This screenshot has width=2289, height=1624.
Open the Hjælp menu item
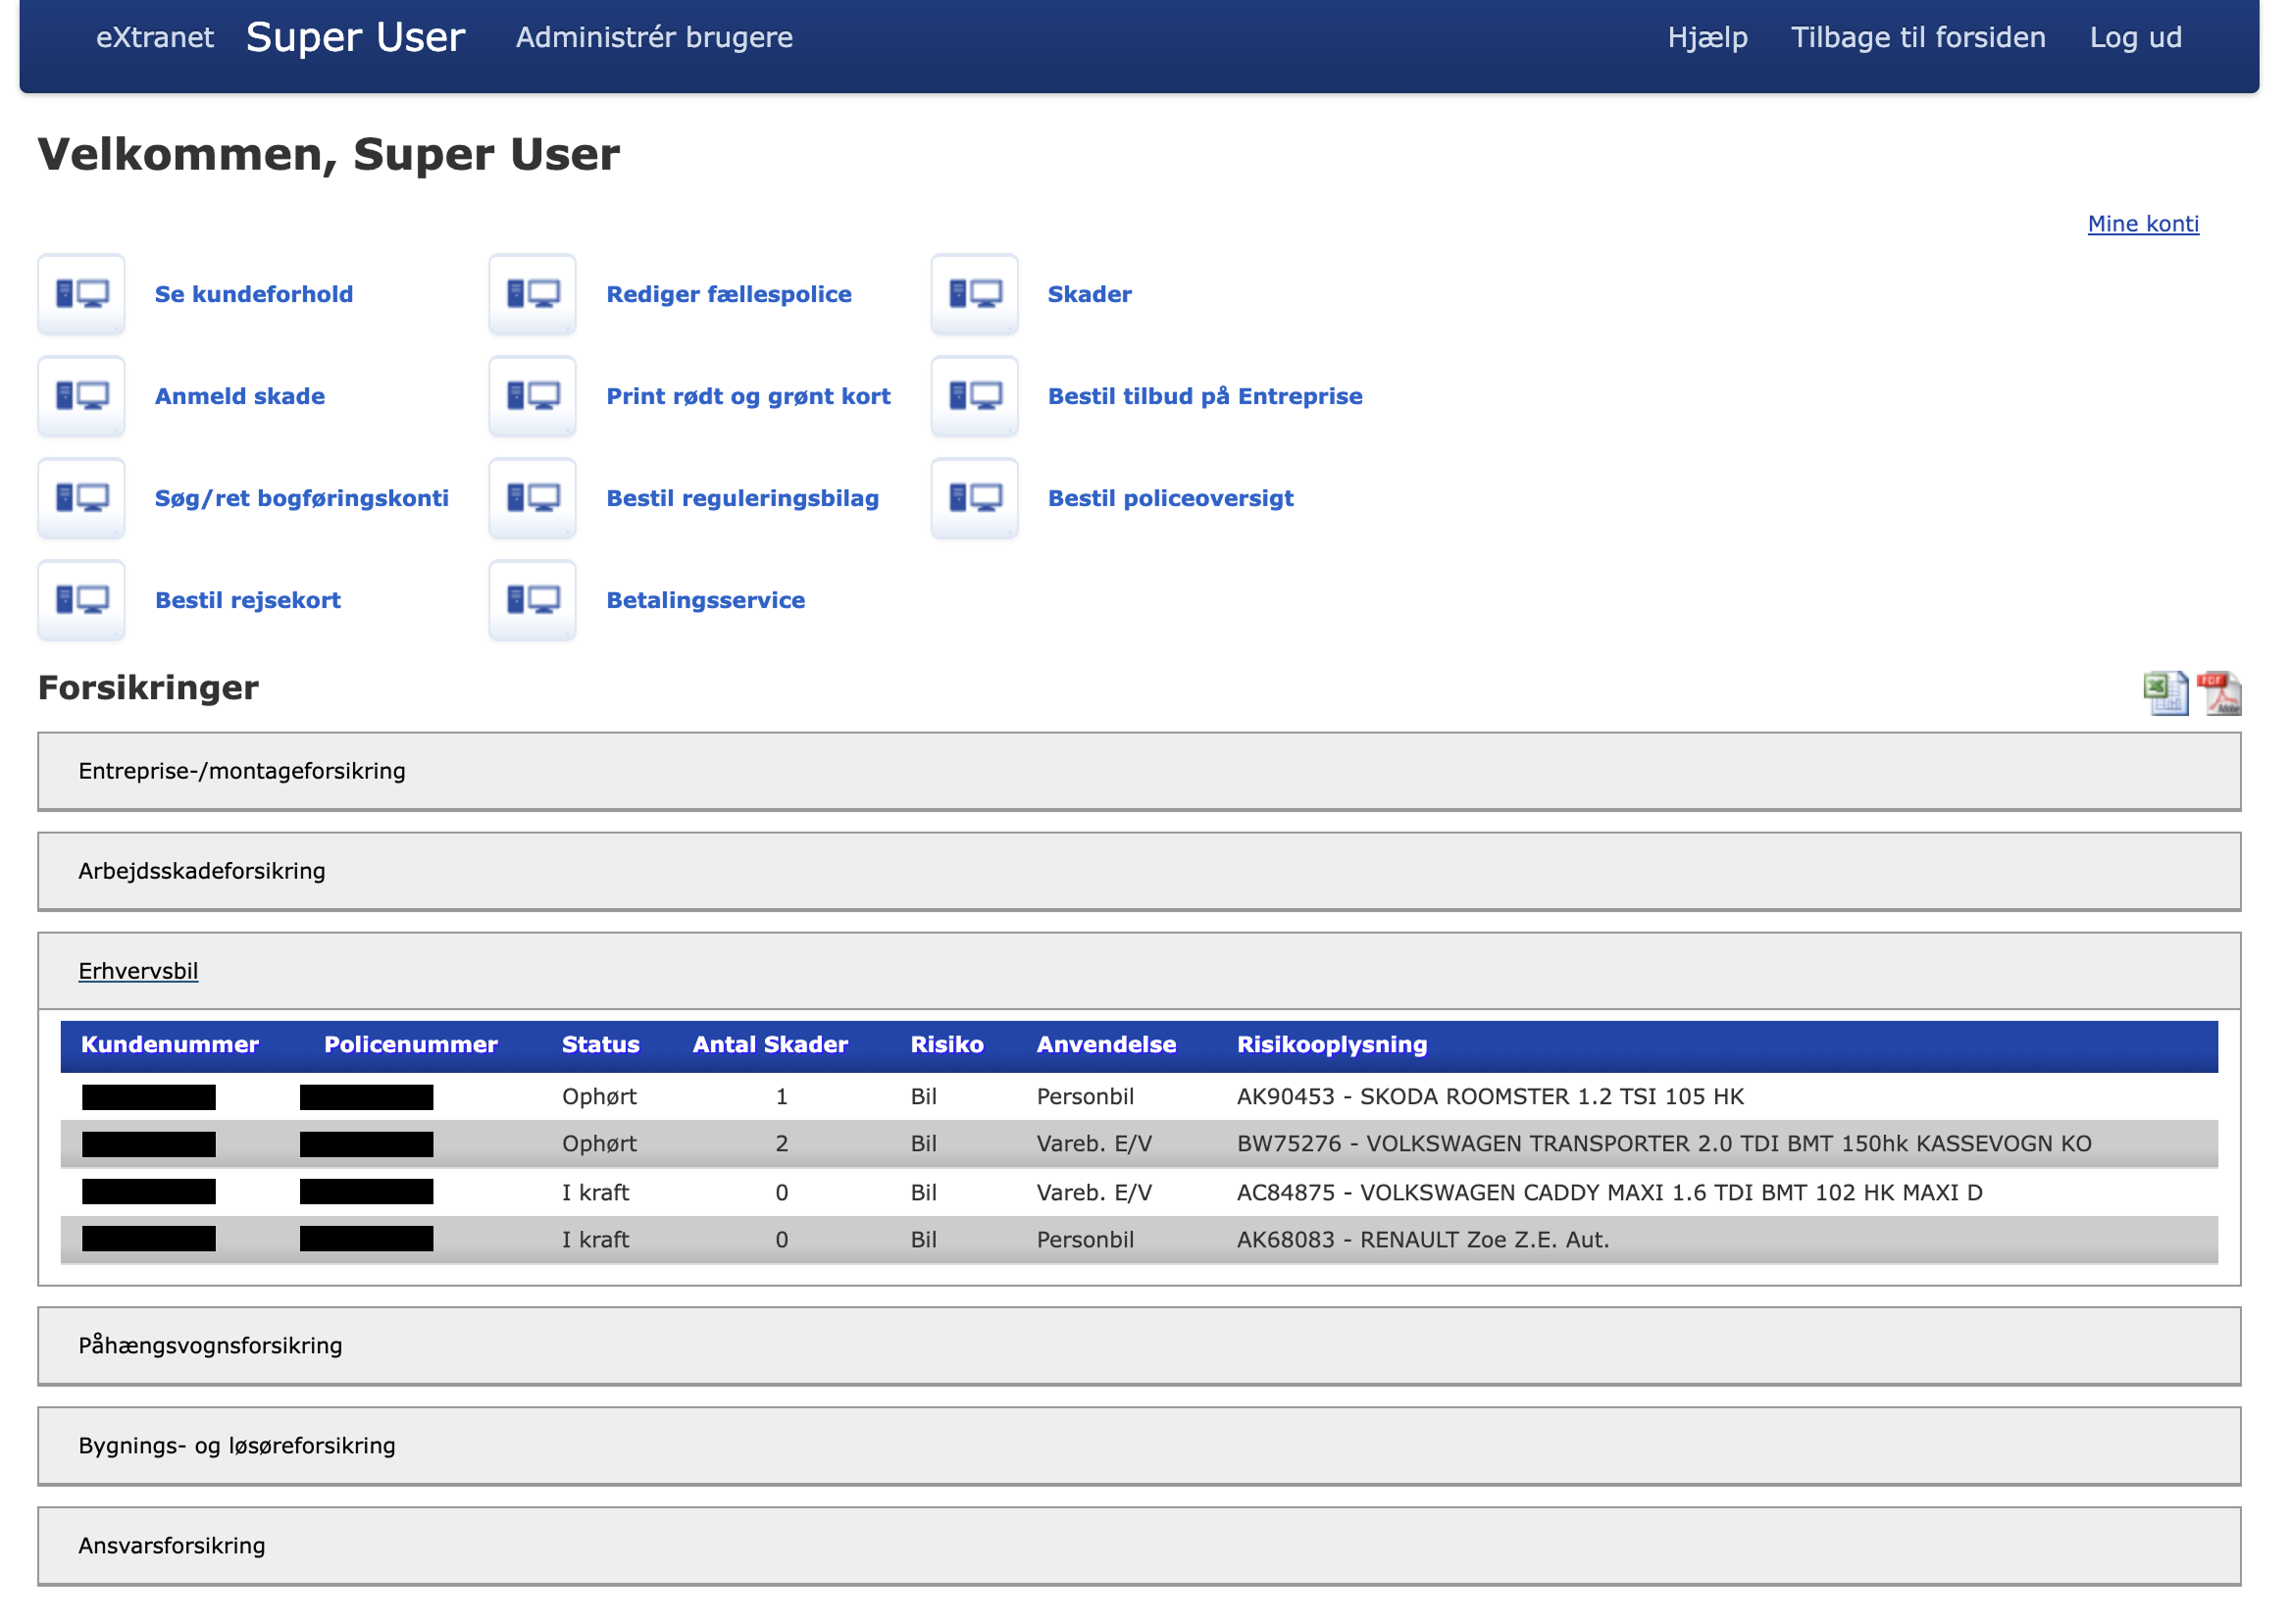[1707, 37]
